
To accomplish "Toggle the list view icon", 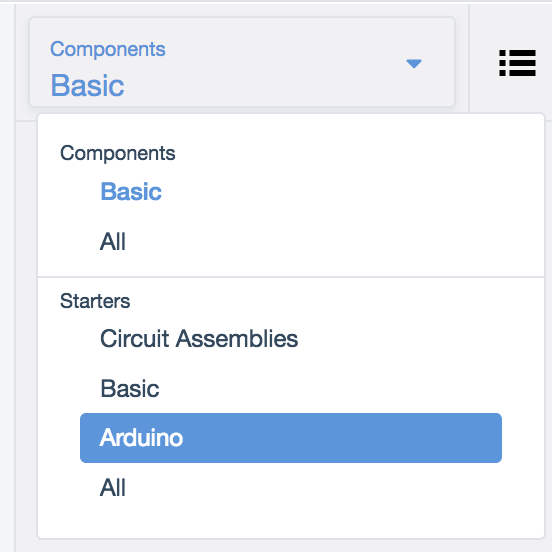I will (517, 63).
